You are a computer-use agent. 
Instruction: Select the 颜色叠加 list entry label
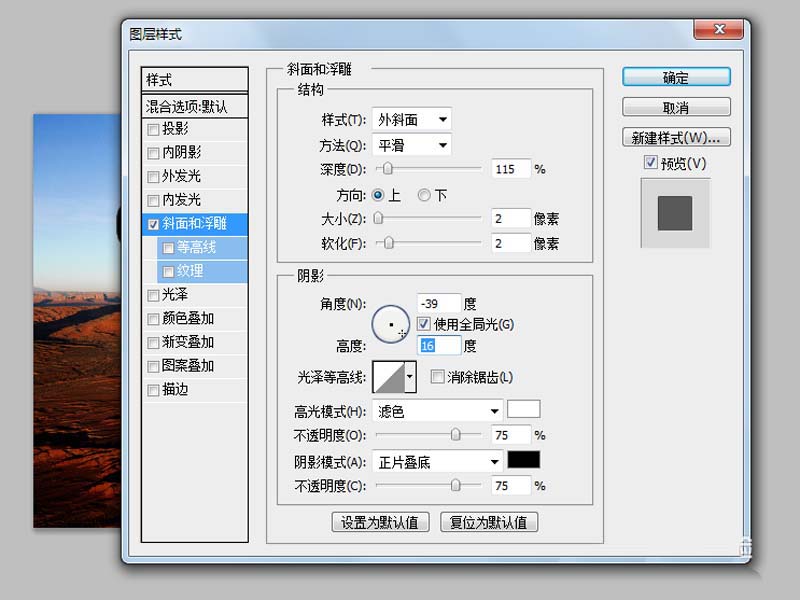coord(188,318)
